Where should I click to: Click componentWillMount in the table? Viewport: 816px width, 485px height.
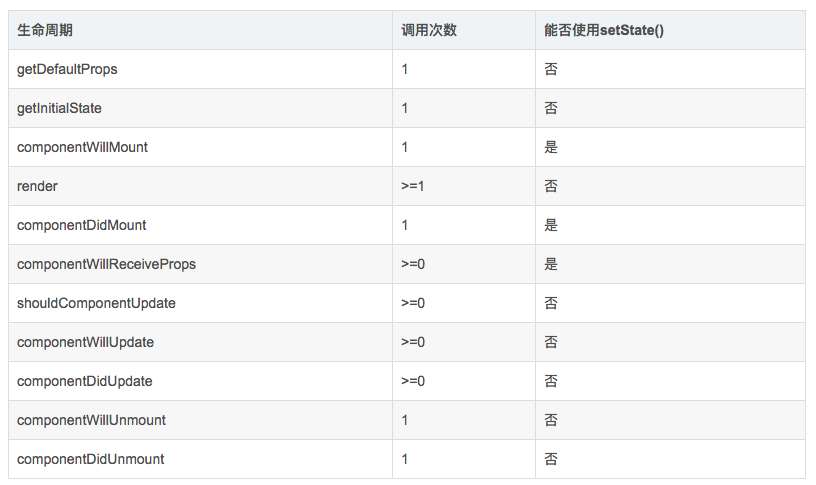(82, 147)
